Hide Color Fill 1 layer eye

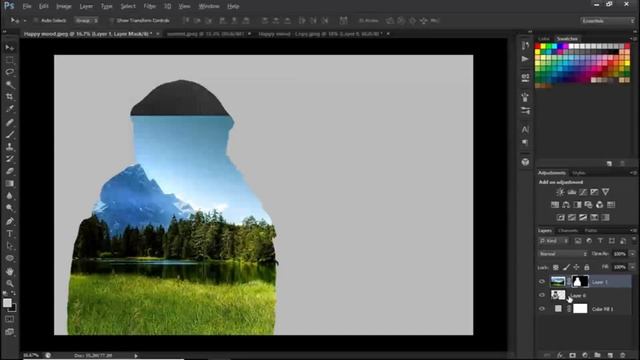click(x=542, y=309)
